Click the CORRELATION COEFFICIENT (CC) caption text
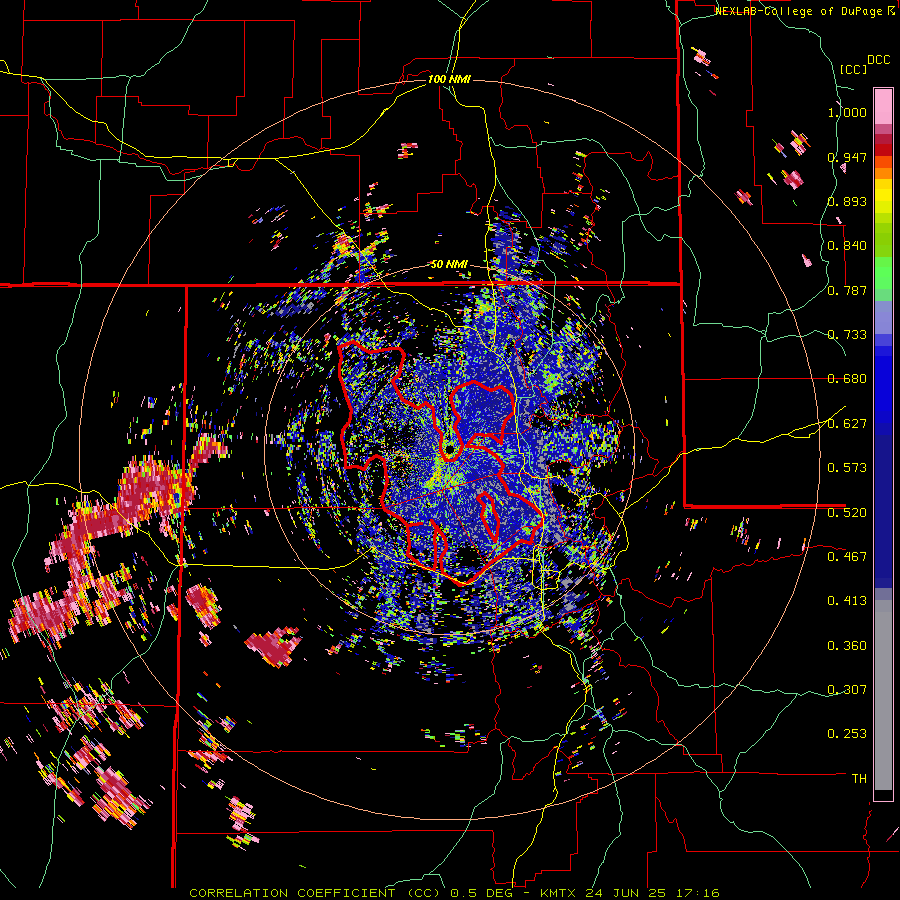The image size is (900, 900). coord(315,893)
